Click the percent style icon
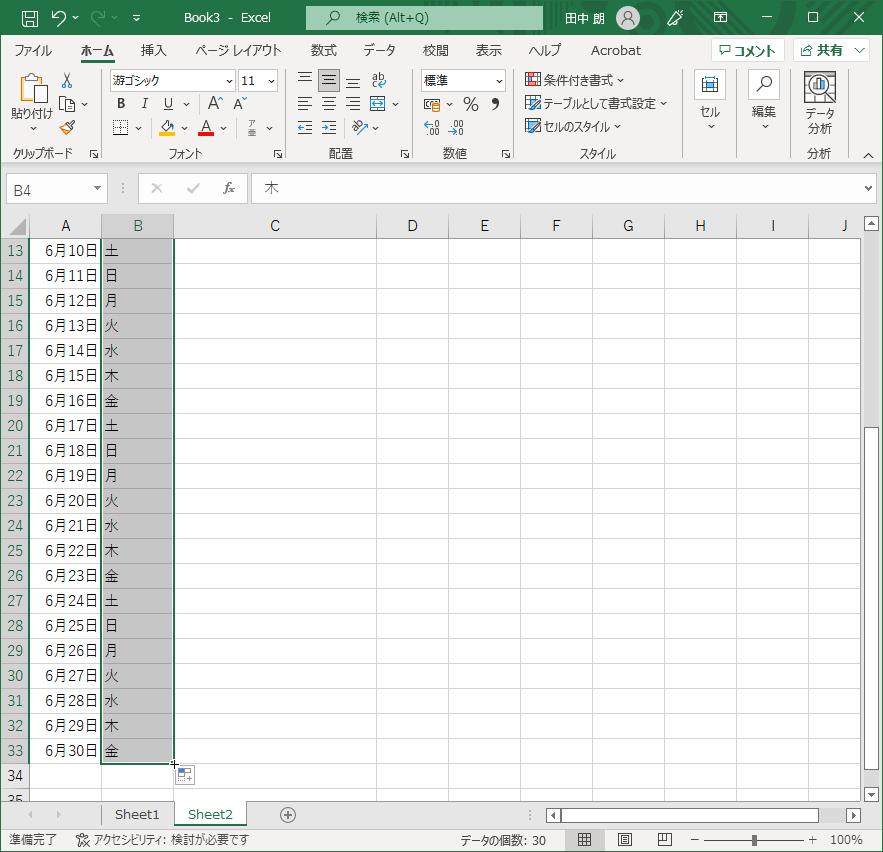The width and height of the screenshot is (883, 852). (471, 104)
